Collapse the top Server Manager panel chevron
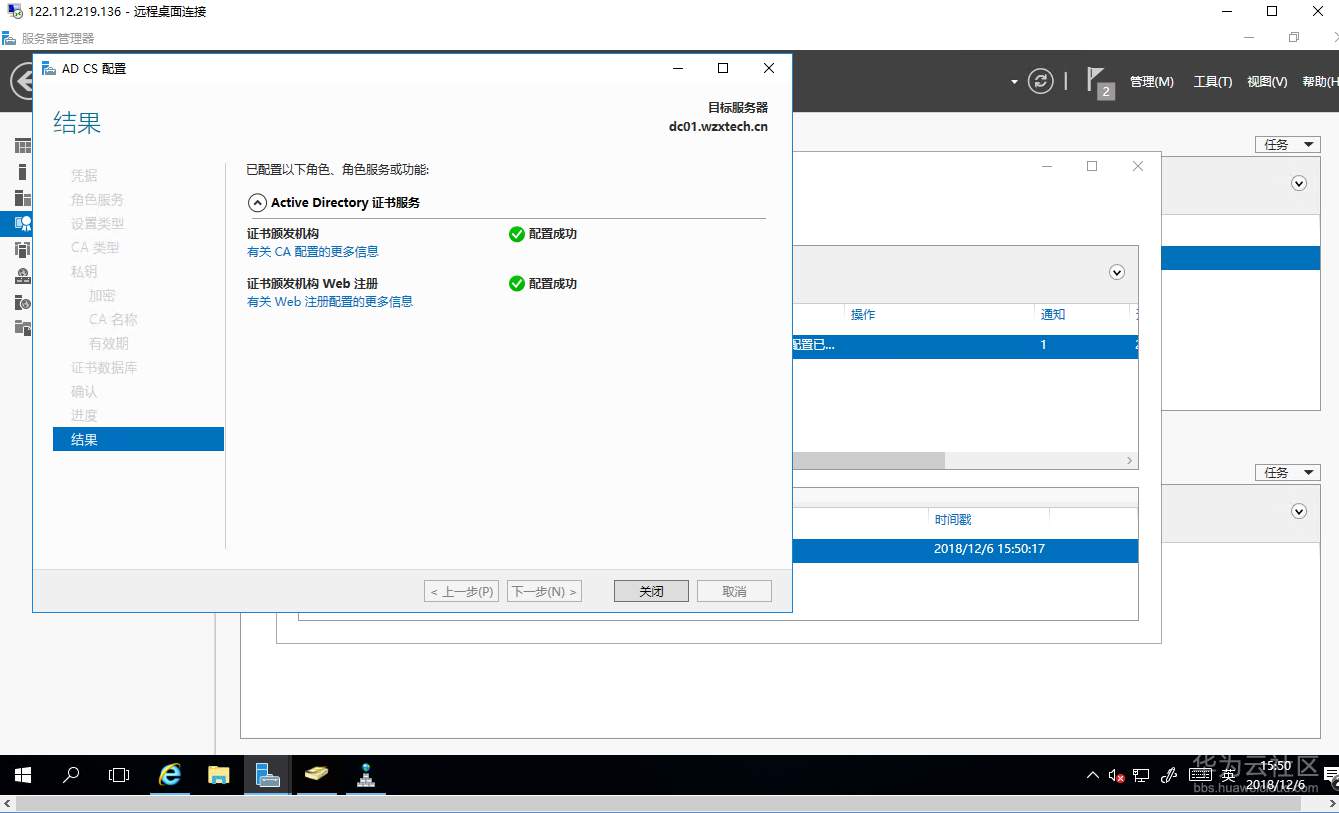1339x813 pixels. pyautogui.click(x=1299, y=183)
